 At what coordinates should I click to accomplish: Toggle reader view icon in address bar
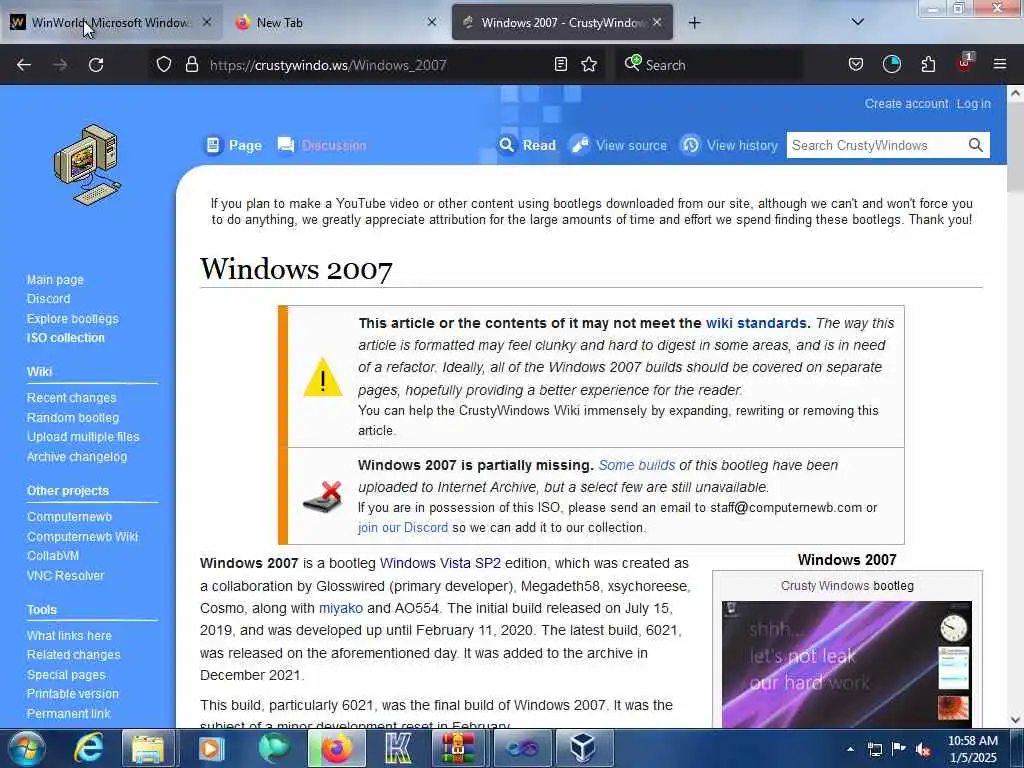click(560, 65)
